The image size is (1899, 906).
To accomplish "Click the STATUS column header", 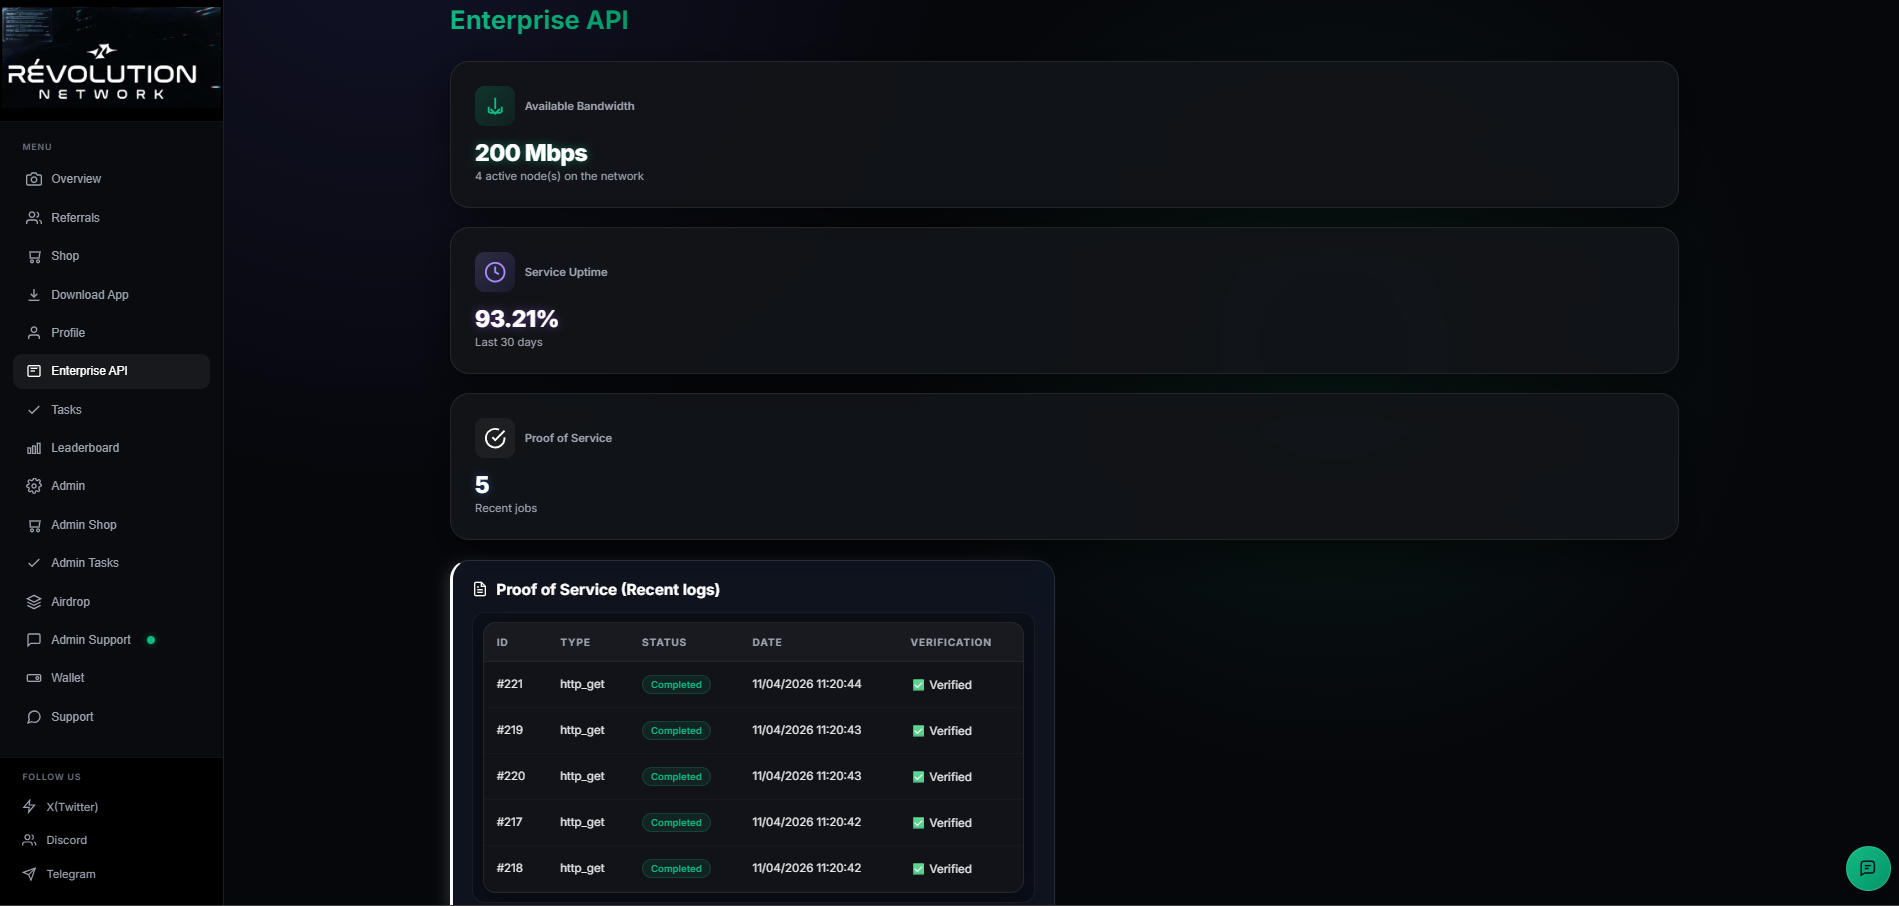I will pyautogui.click(x=664, y=642).
